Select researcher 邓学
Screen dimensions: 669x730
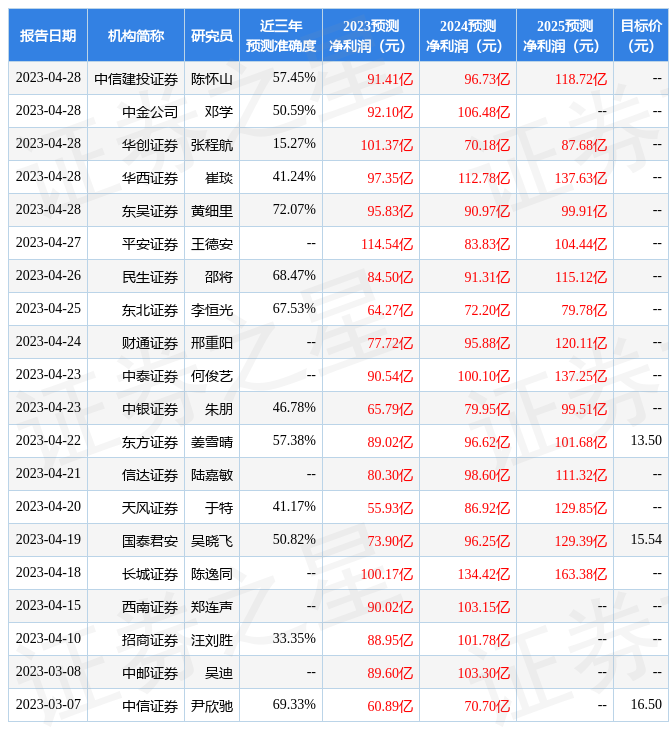coord(219,112)
